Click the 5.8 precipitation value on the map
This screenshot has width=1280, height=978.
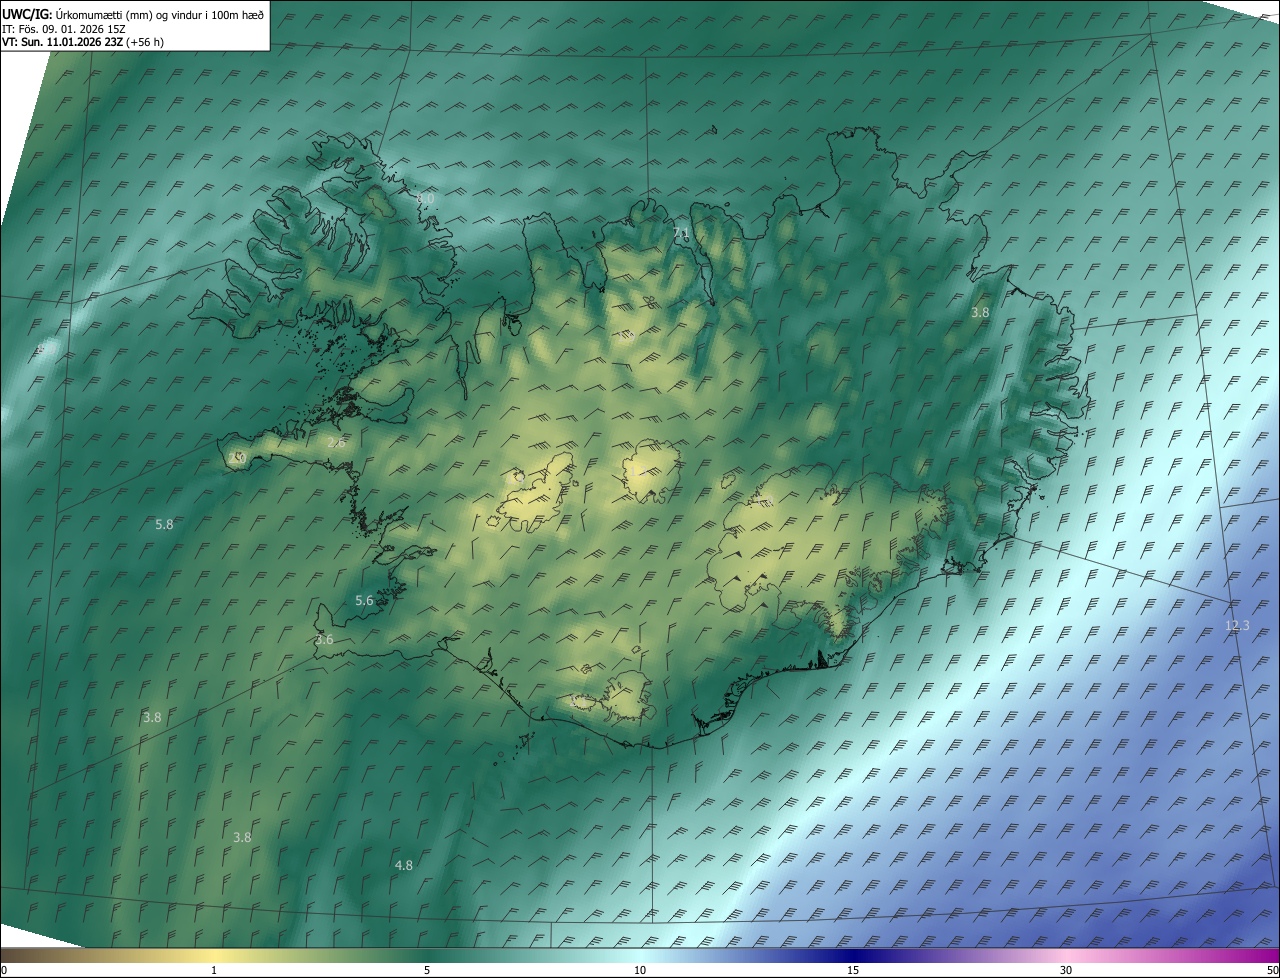165,524
